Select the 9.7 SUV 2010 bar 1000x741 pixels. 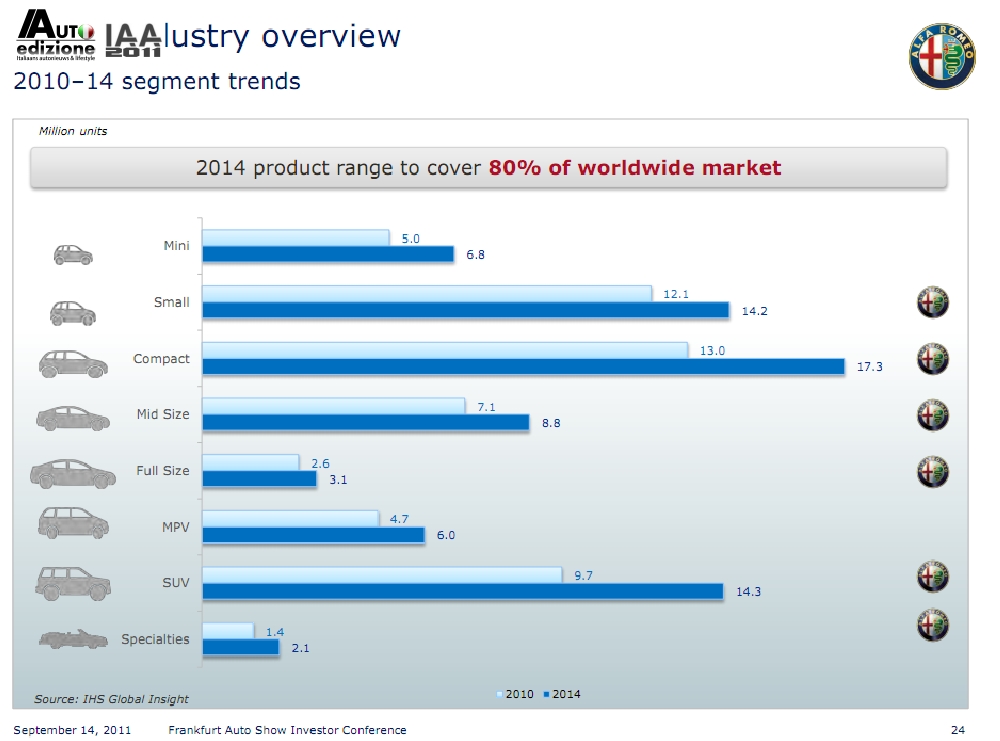pos(382,575)
